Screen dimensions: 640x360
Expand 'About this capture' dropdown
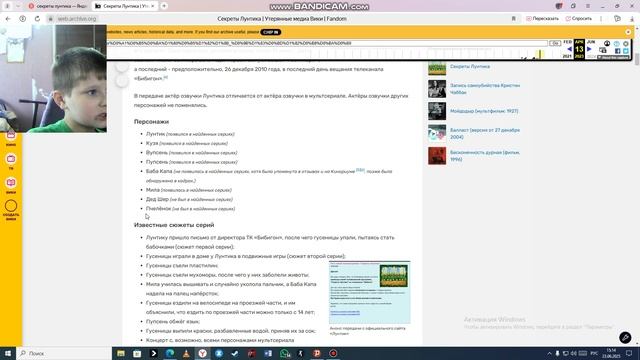click(x=613, y=58)
